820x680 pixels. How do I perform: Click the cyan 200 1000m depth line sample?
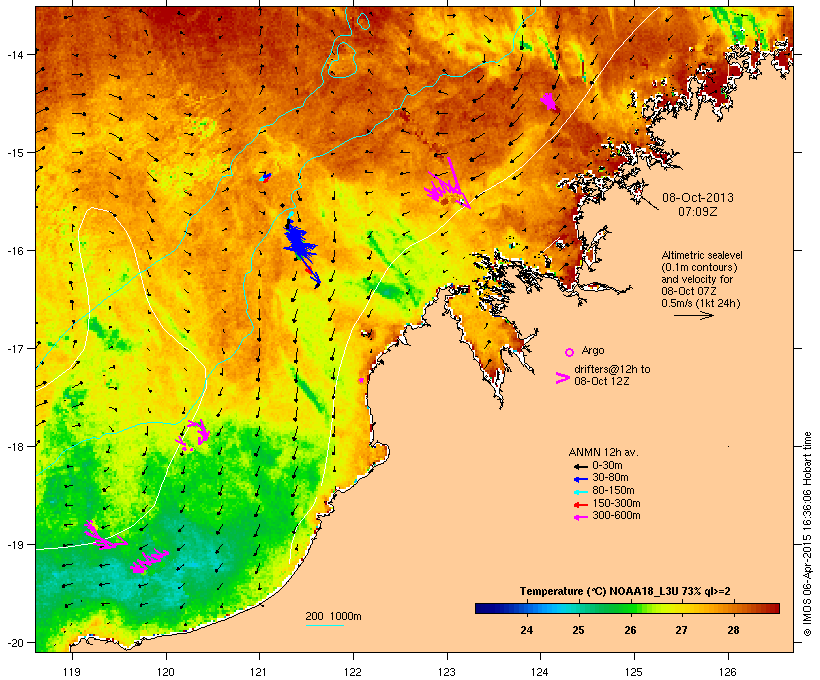(324, 625)
